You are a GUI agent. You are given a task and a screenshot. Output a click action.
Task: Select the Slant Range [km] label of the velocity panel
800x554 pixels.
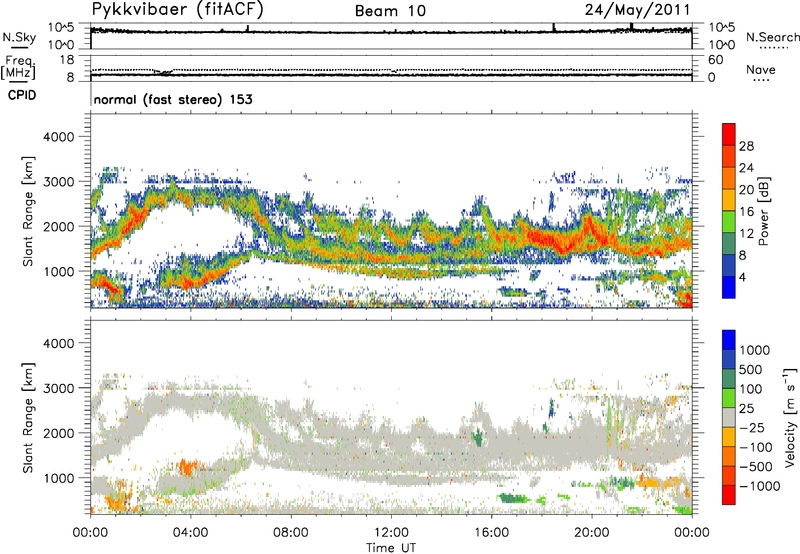(28, 418)
